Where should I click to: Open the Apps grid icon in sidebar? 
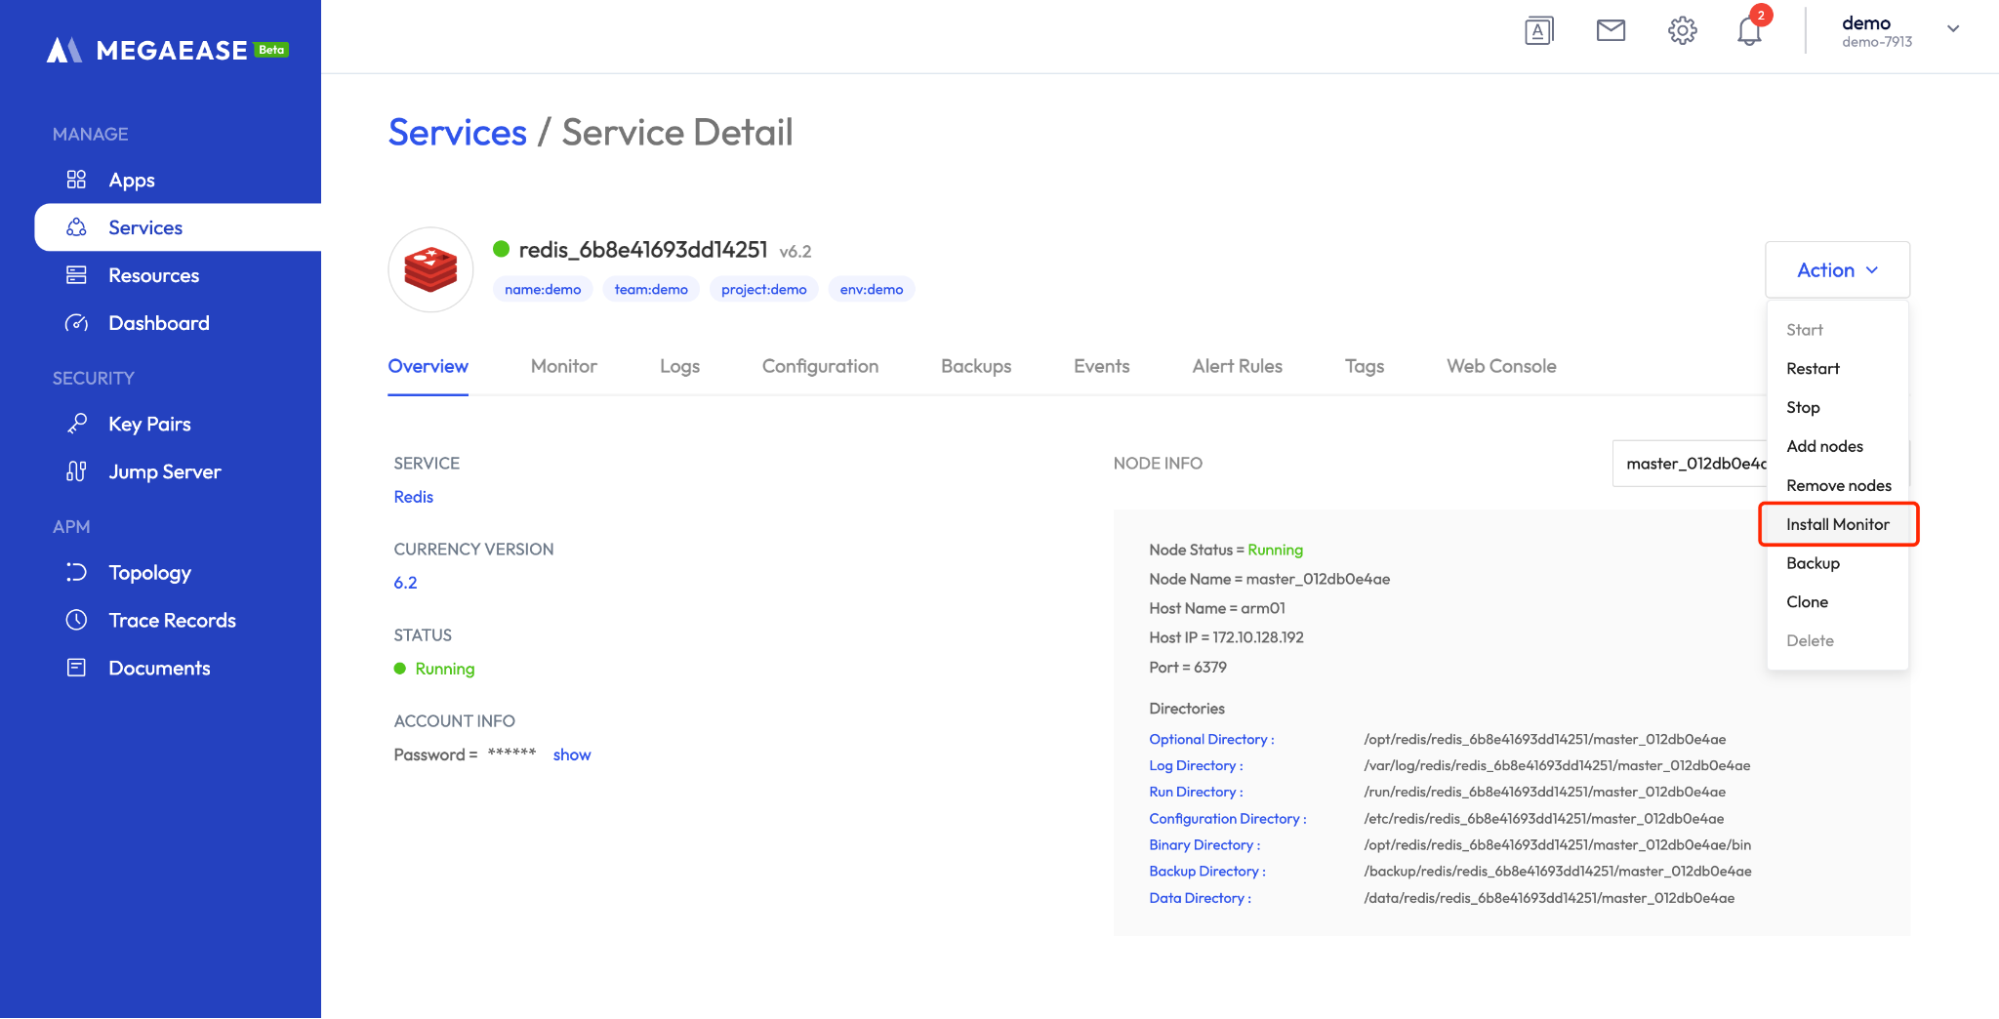(x=76, y=180)
